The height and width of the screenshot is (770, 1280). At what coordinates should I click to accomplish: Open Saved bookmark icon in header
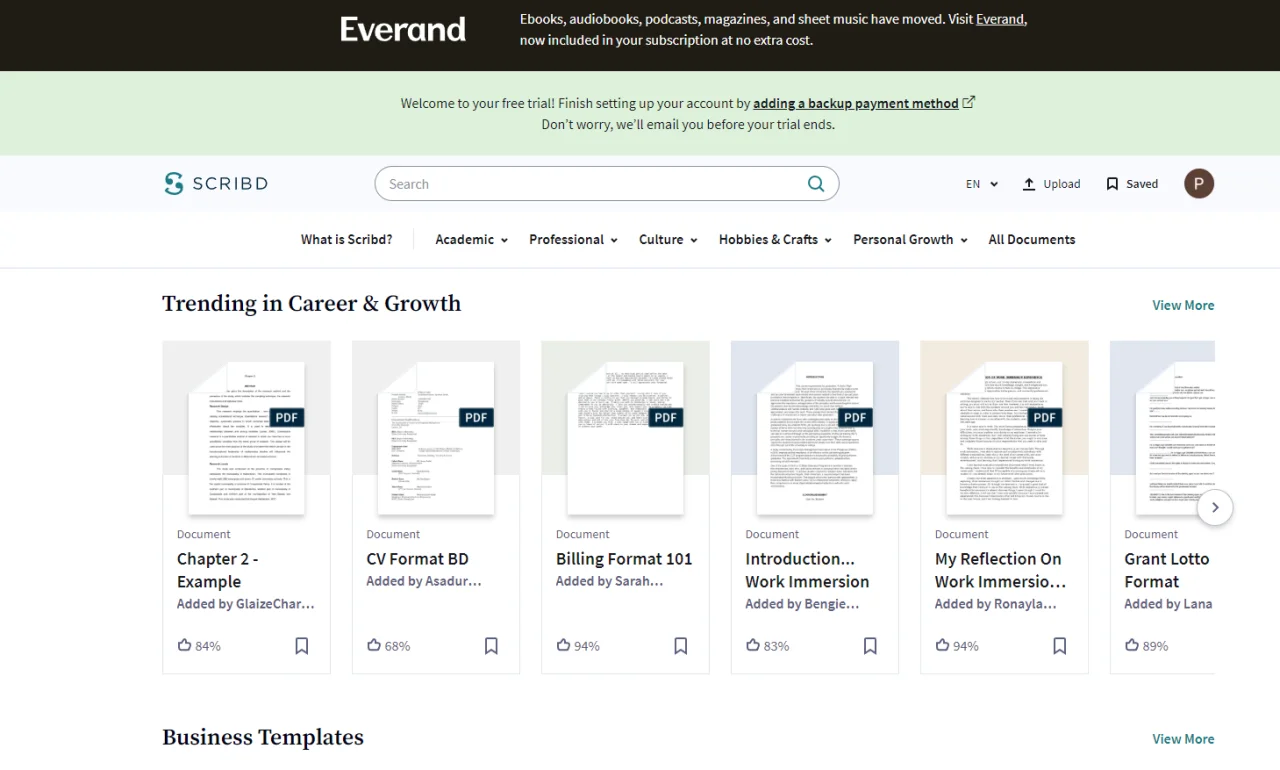(x=1112, y=184)
